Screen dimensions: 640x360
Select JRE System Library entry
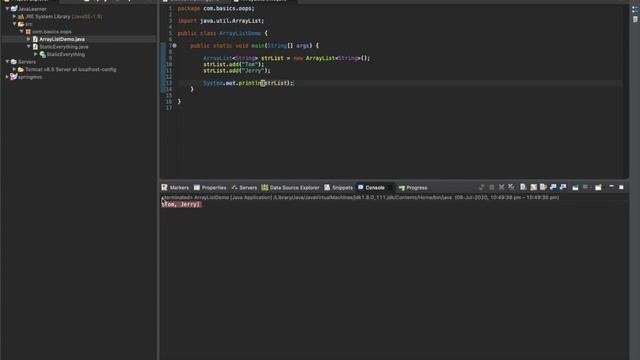click(x=64, y=16)
